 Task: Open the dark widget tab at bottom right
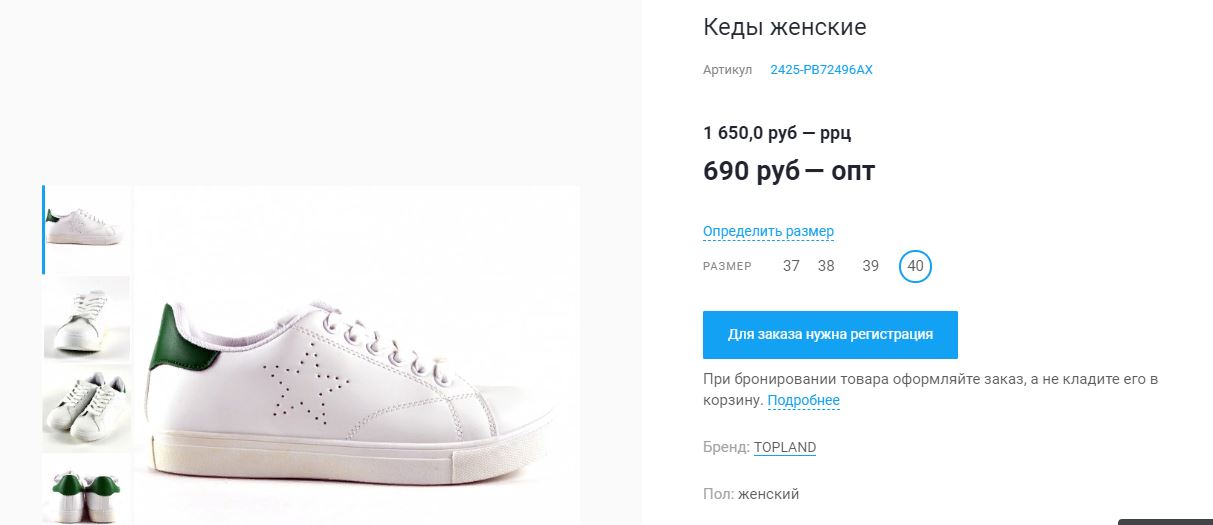[1165, 520]
